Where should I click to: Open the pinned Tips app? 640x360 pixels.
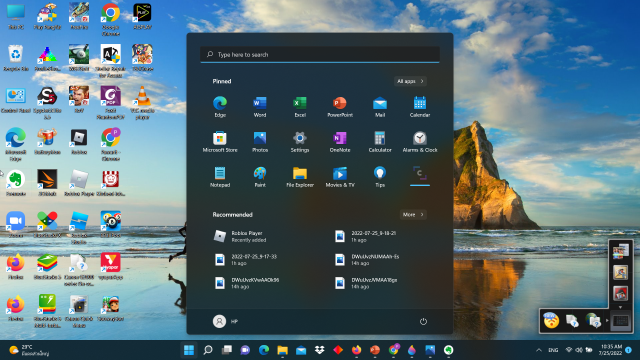[380, 177]
